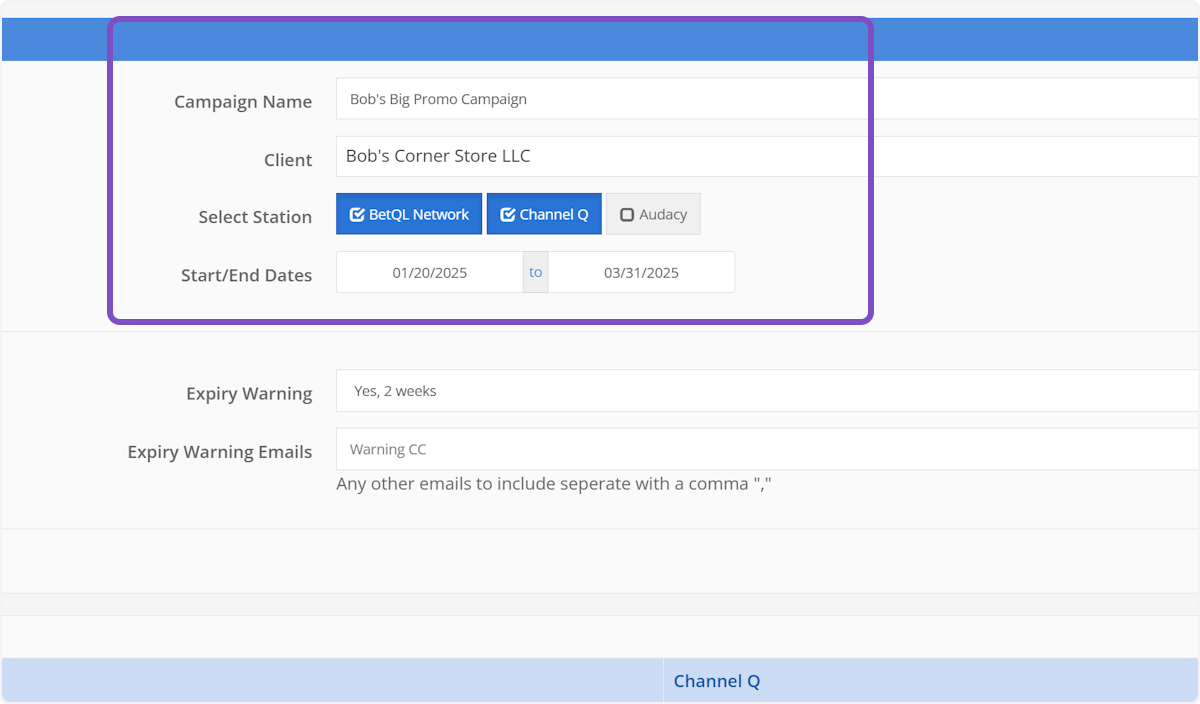Focus the Campaign Name text field
Image resolution: width=1200 pixels, height=704 pixels.
(x=766, y=99)
